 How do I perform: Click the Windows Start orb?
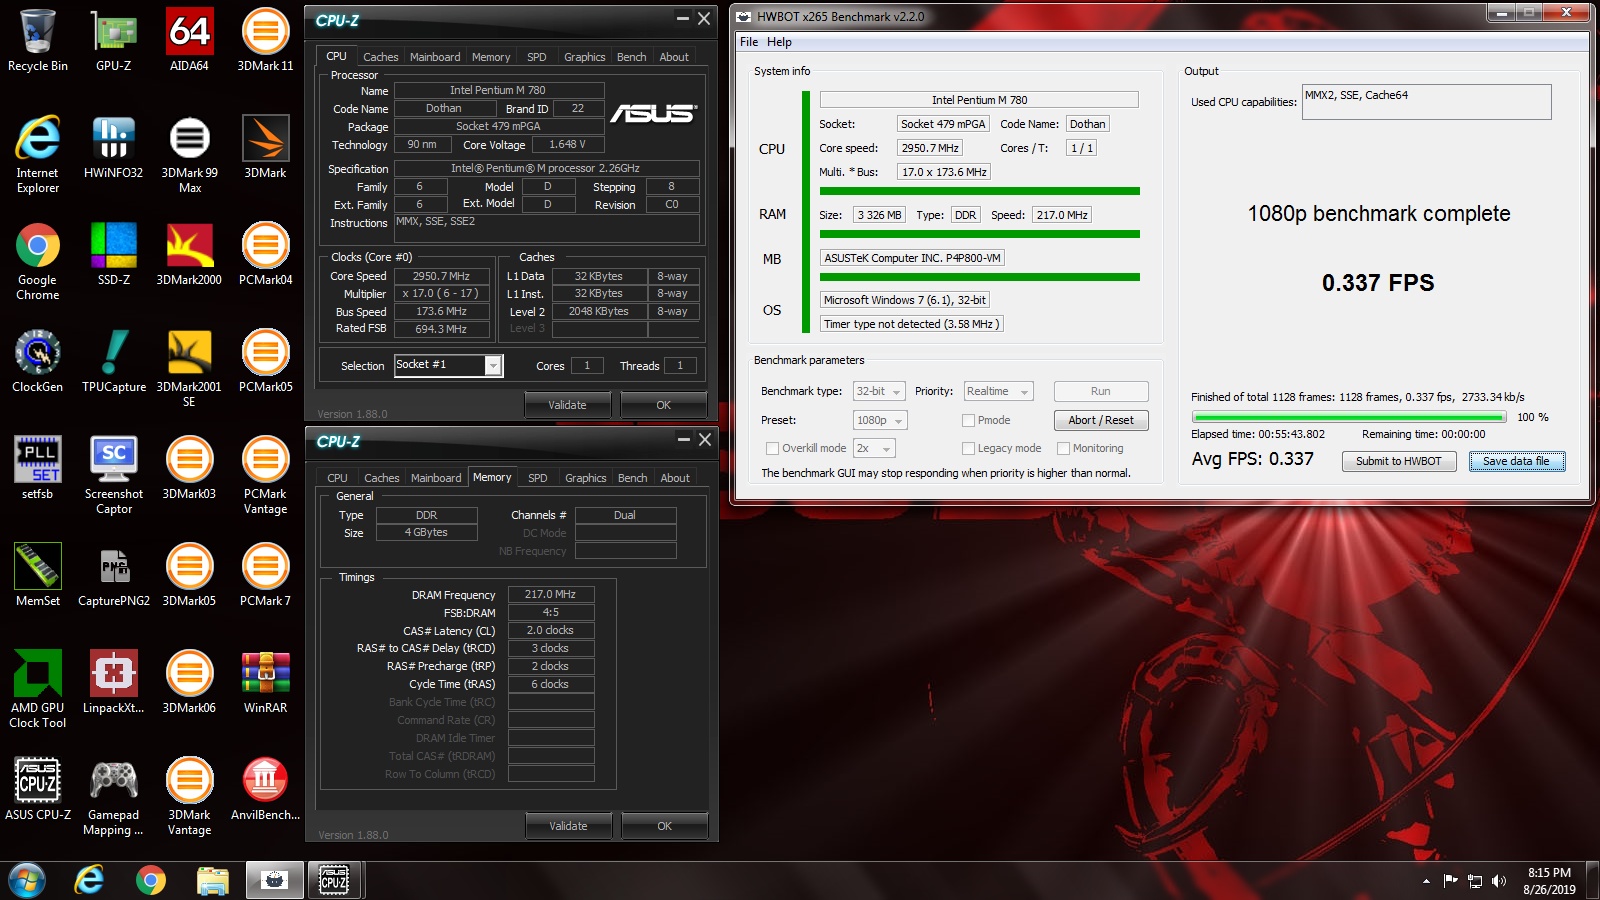point(27,880)
